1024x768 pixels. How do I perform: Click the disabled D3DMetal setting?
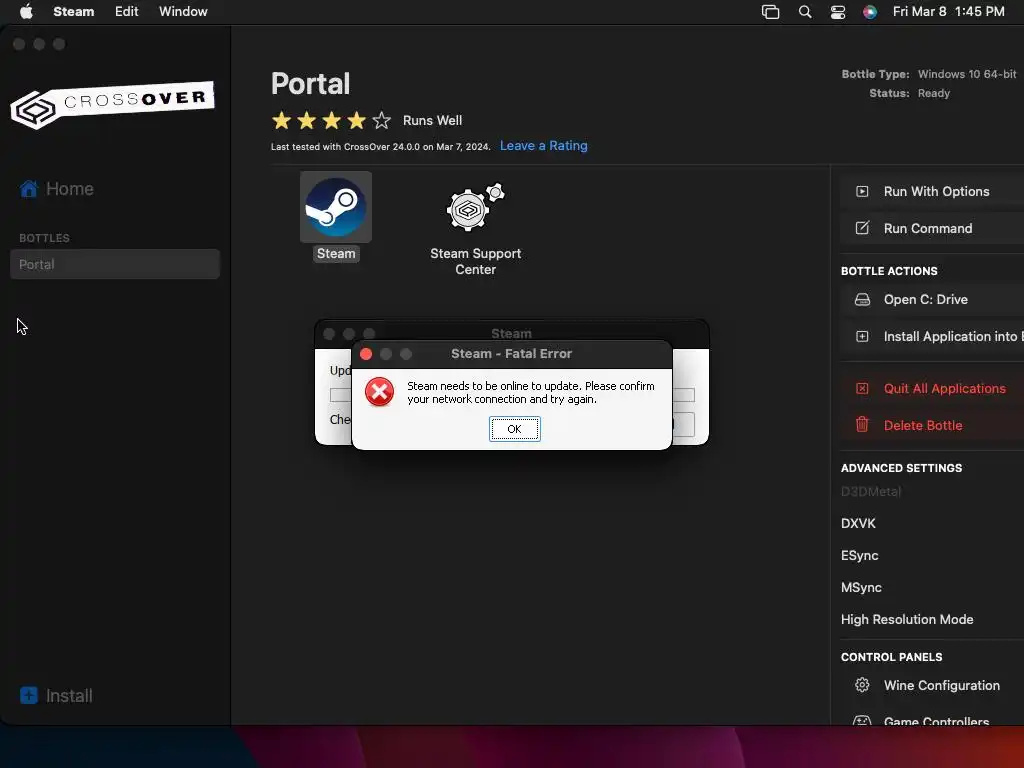click(871, 492)
